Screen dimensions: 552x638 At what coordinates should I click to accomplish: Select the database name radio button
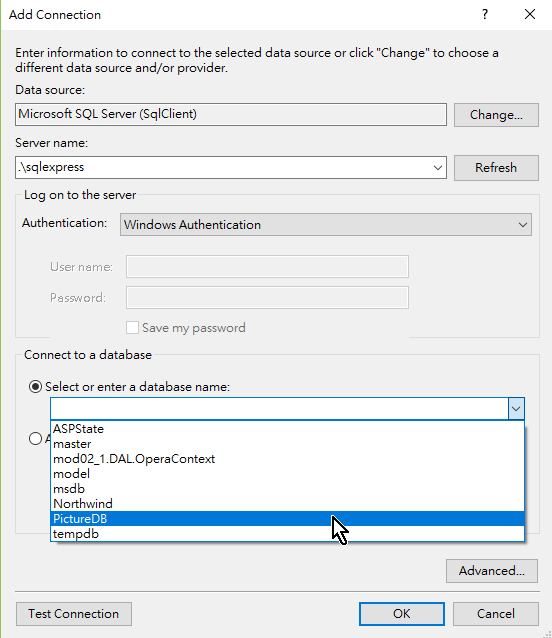(35, 387)
